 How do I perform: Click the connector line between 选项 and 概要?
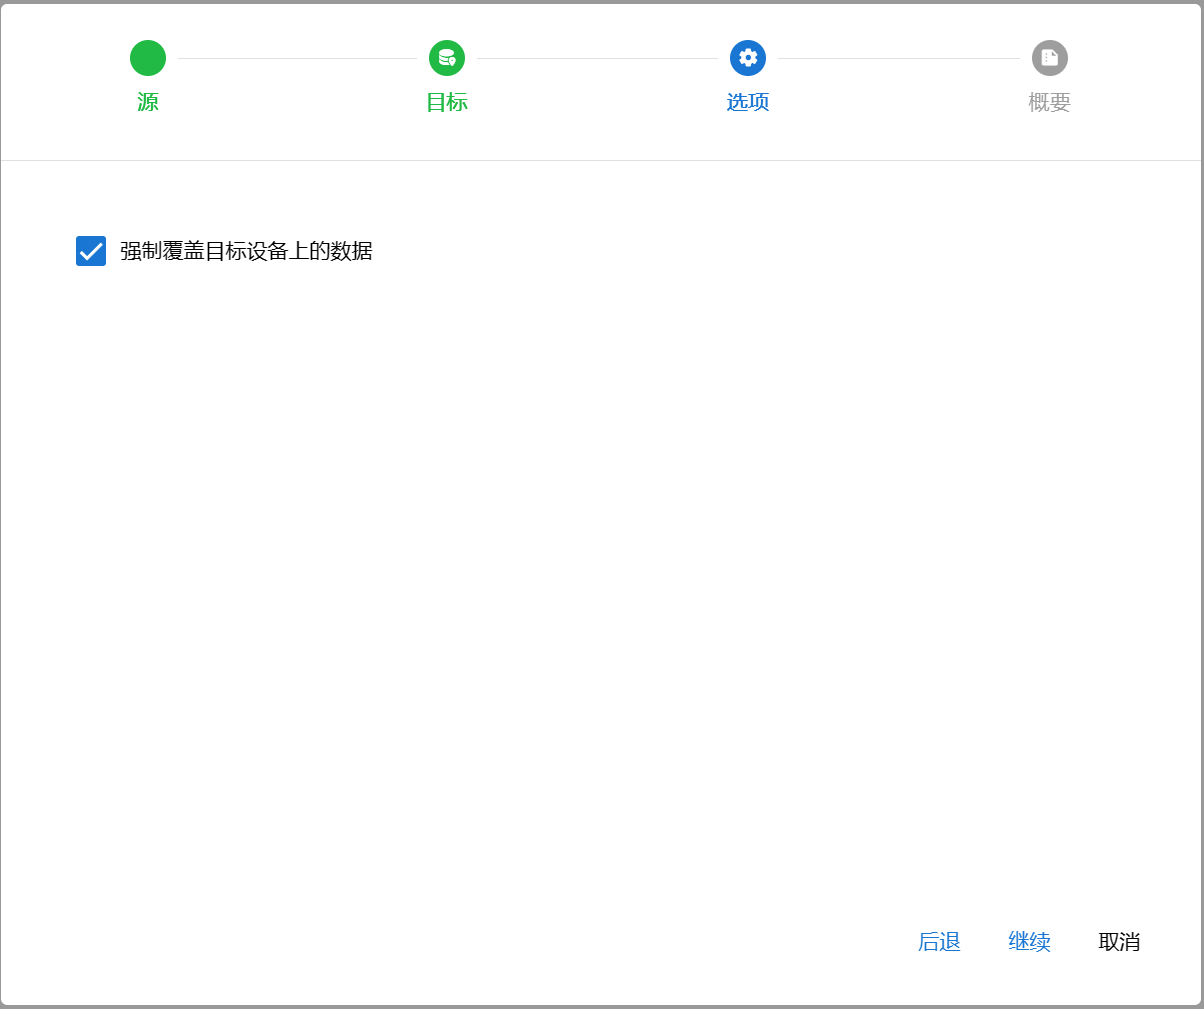898,58
